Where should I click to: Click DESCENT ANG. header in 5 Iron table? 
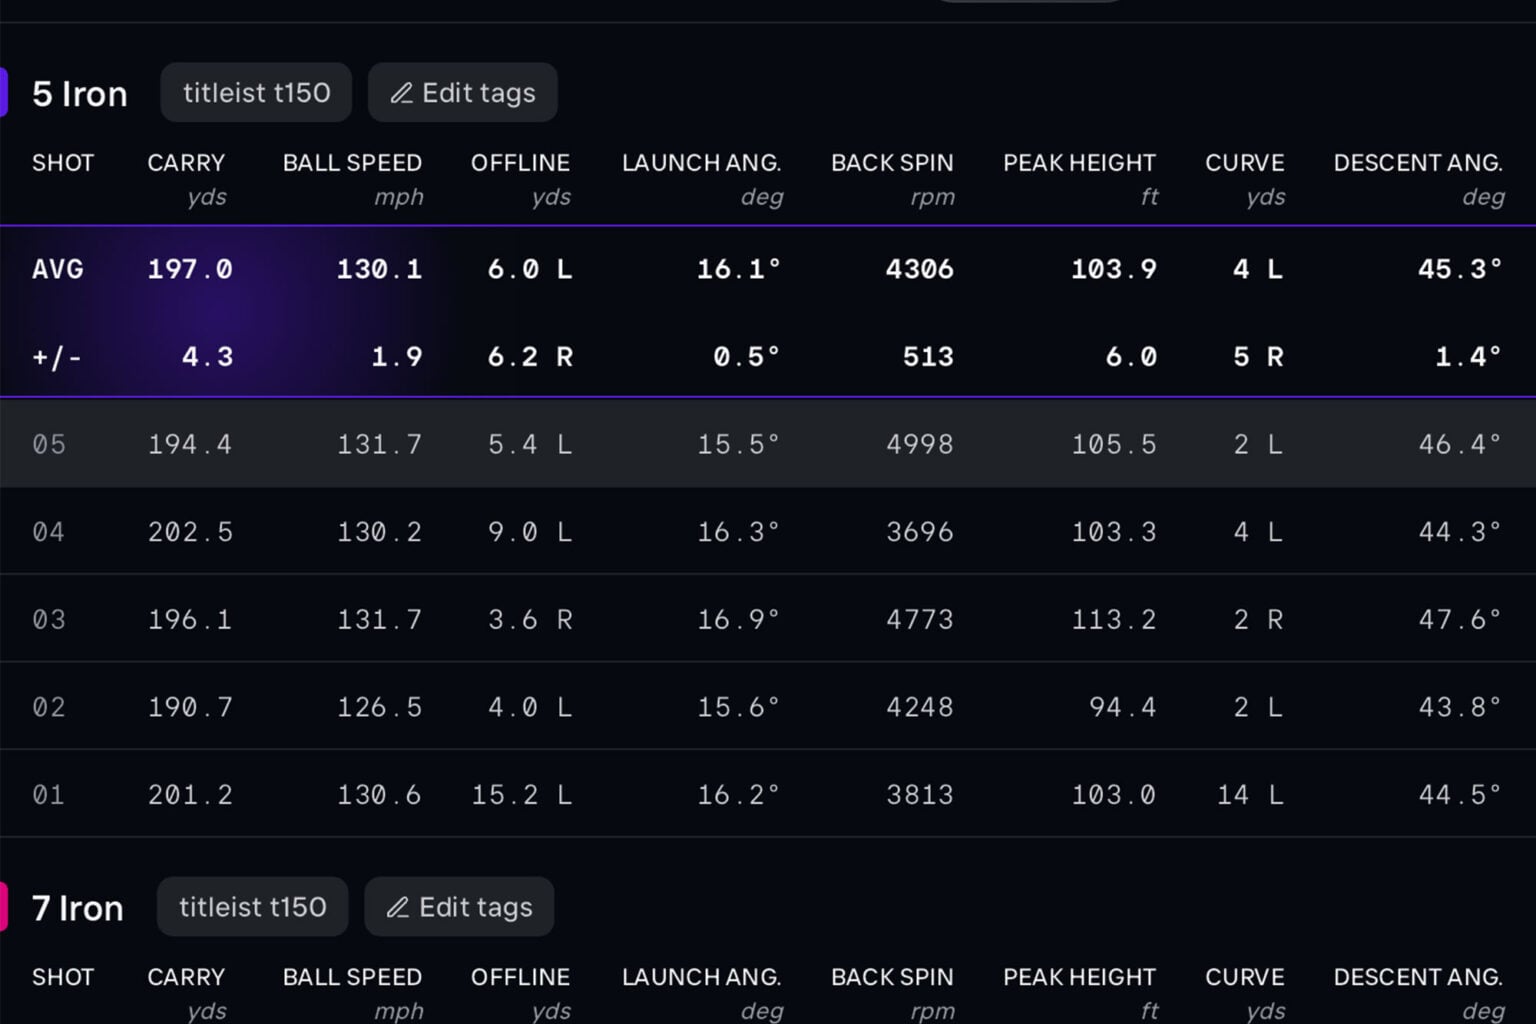(1418, 163)
